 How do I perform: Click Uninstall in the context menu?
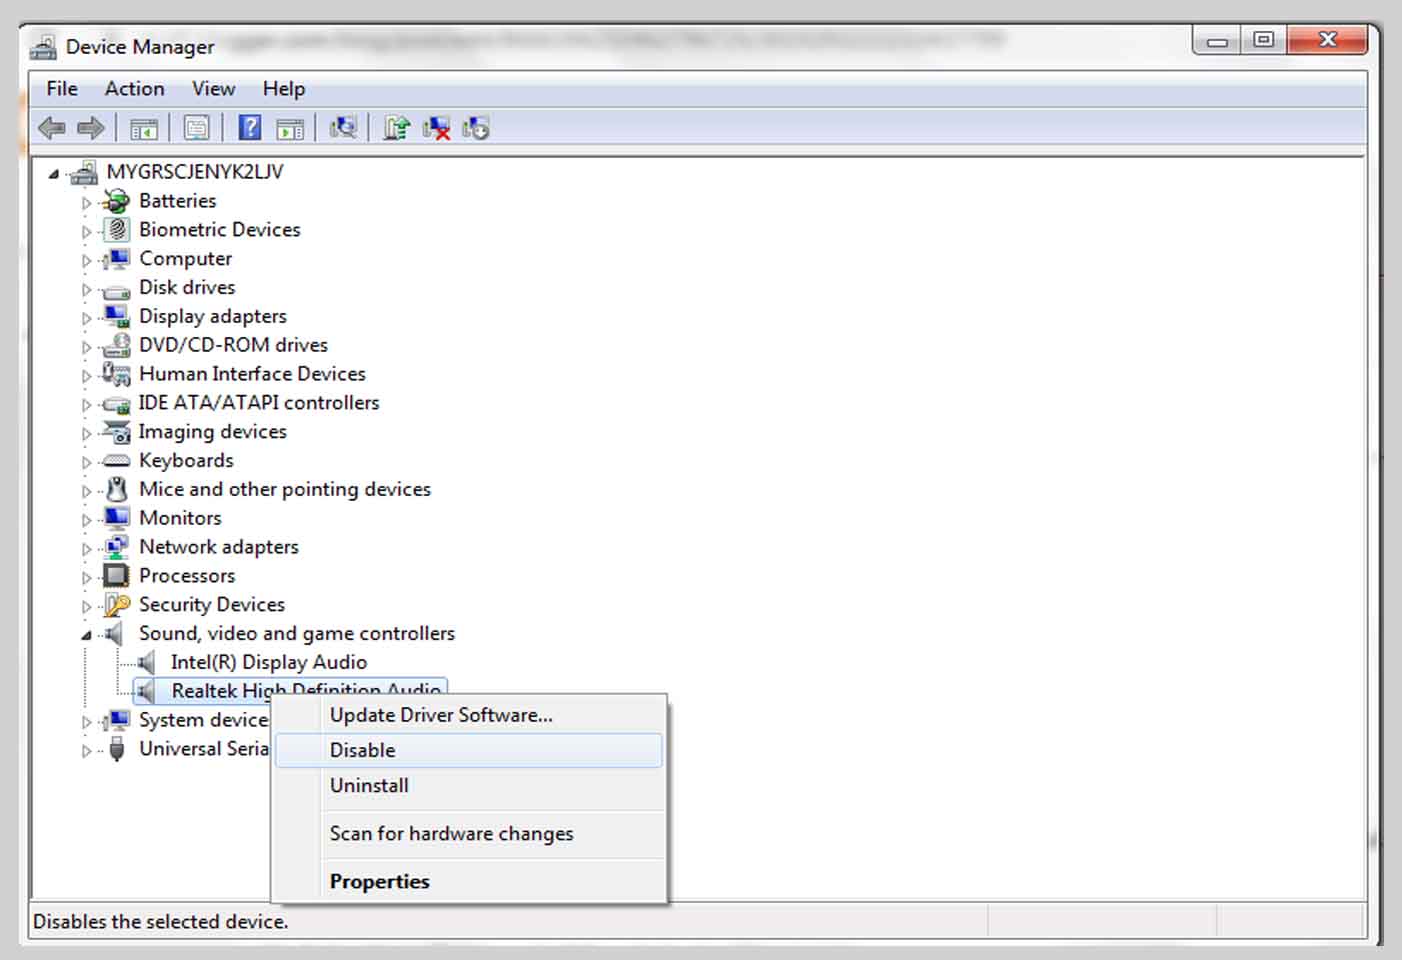[369, 786]
